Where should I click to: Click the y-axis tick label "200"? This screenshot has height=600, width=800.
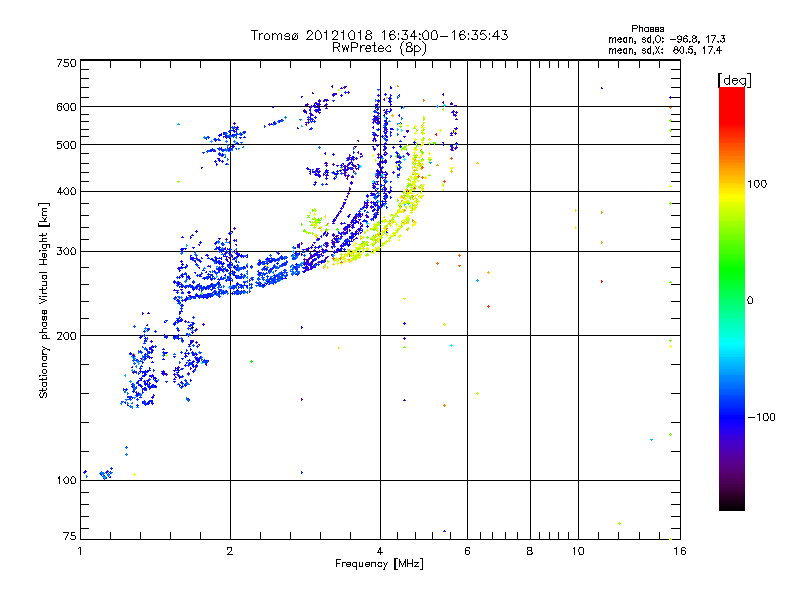pyautogui.click(x=66, y=336)
